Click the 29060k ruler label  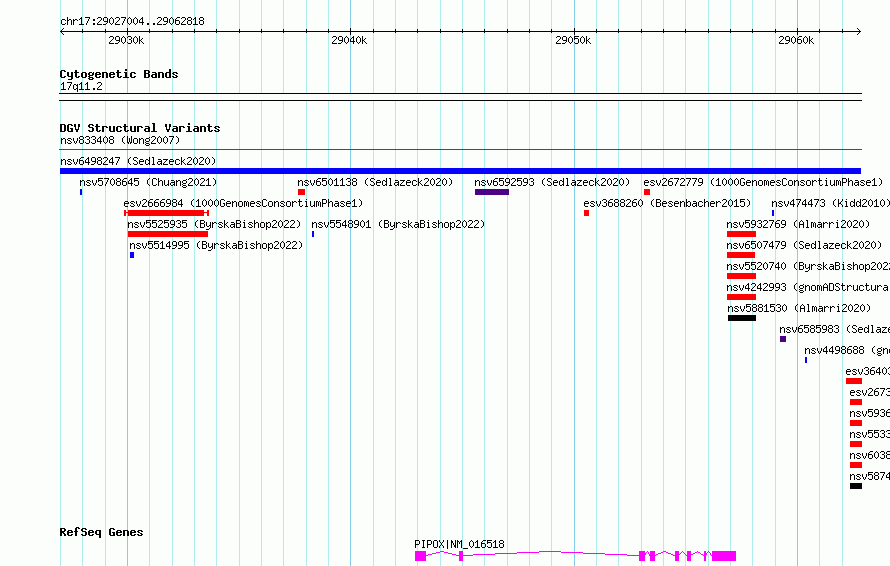pos(796,40)
